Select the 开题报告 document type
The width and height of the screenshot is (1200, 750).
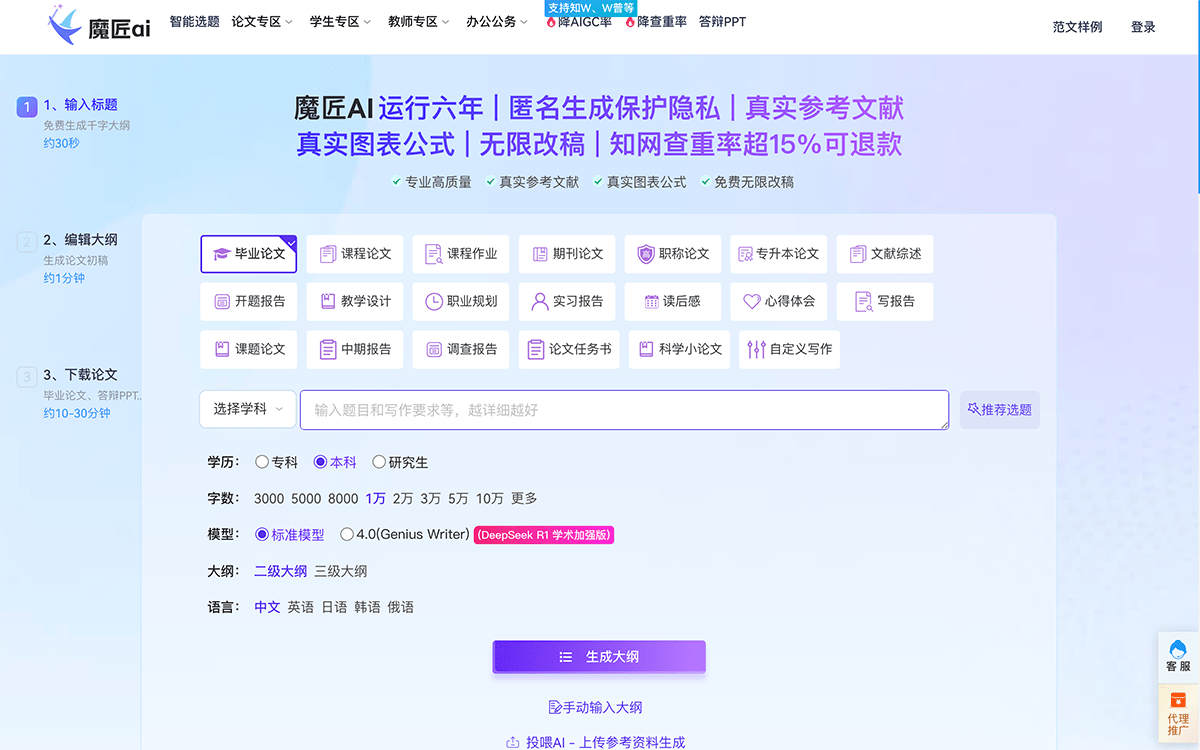248,301
